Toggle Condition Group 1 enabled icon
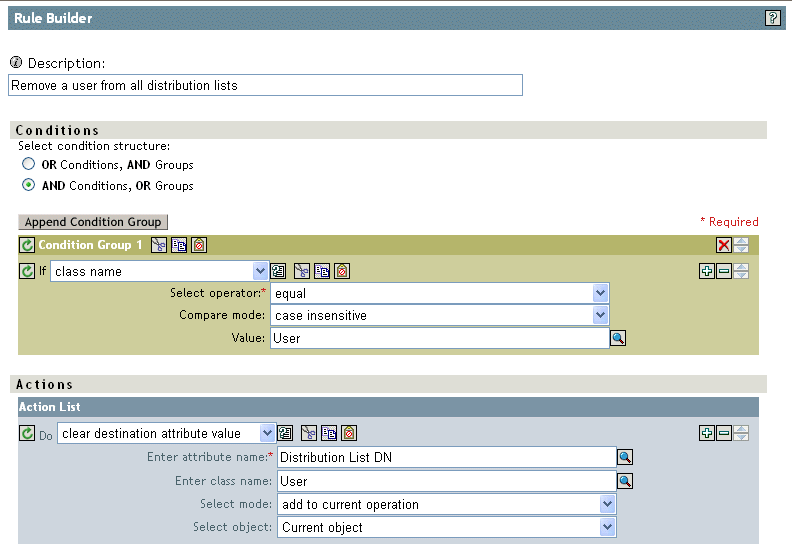Image resolution: width=792 pixels, height=560 pixels. (x=27, y=245)
